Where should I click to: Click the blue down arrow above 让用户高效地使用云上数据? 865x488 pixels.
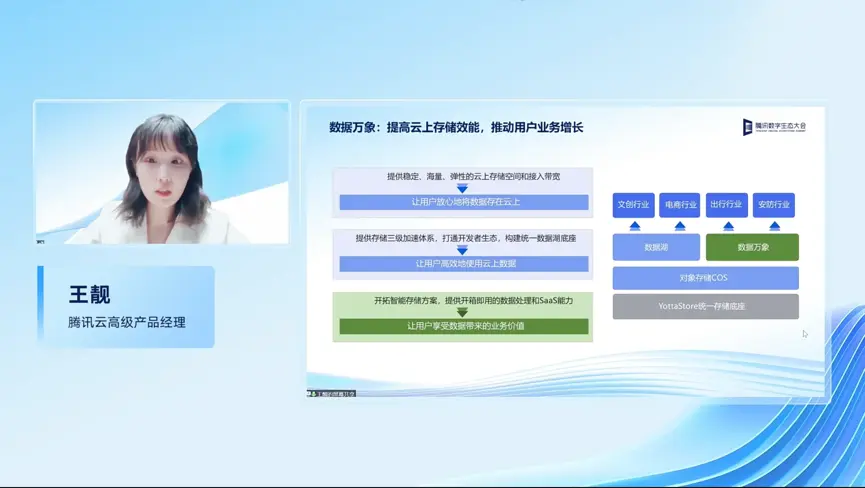462,250
